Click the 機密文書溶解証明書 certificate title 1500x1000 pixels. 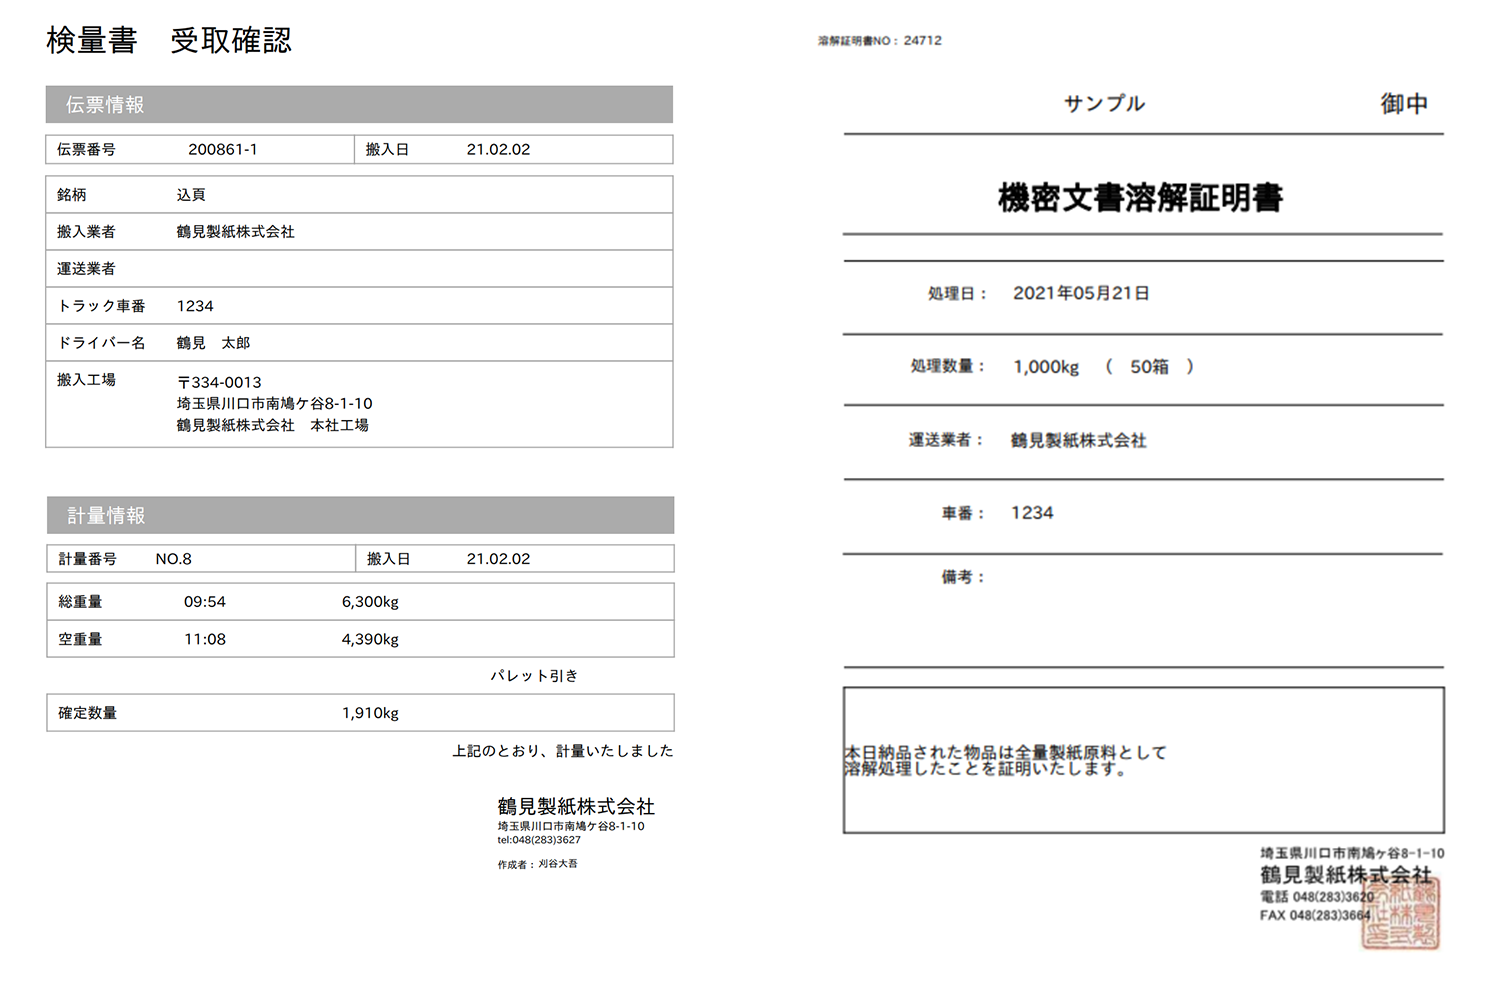coord(1143,197)
